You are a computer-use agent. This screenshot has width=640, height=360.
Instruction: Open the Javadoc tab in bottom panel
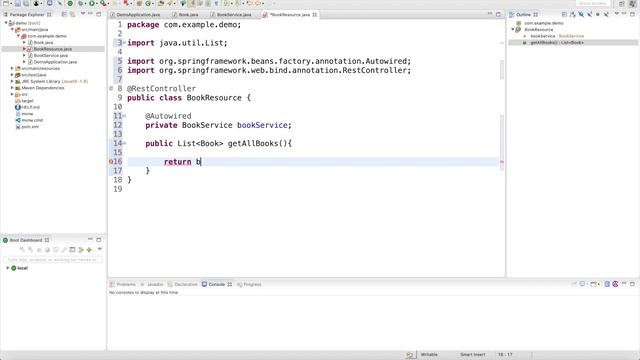pos(155,284)
